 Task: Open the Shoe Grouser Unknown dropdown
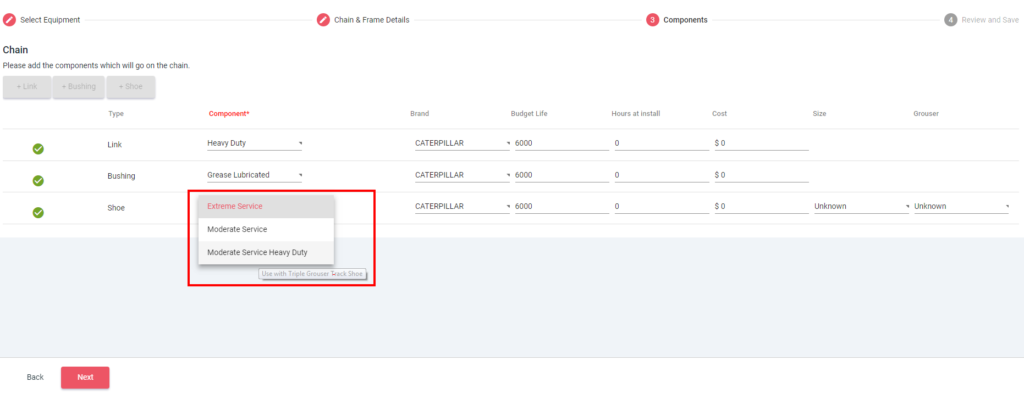tap(961, 206)
